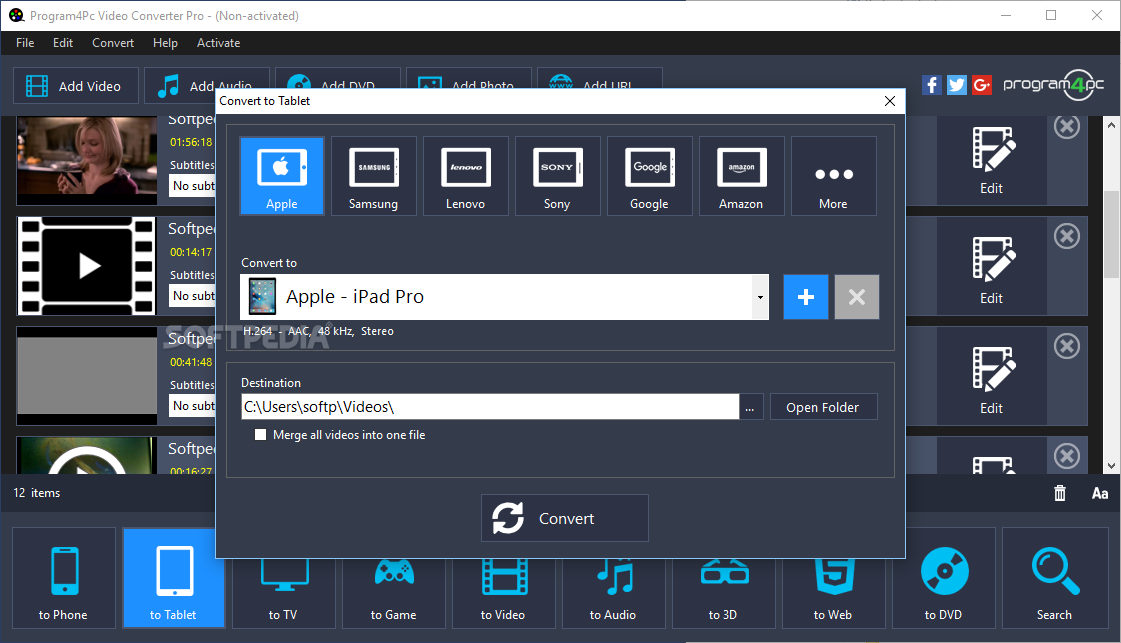Select the to Web conversion

pyautogui.click(x=834, y=594)
